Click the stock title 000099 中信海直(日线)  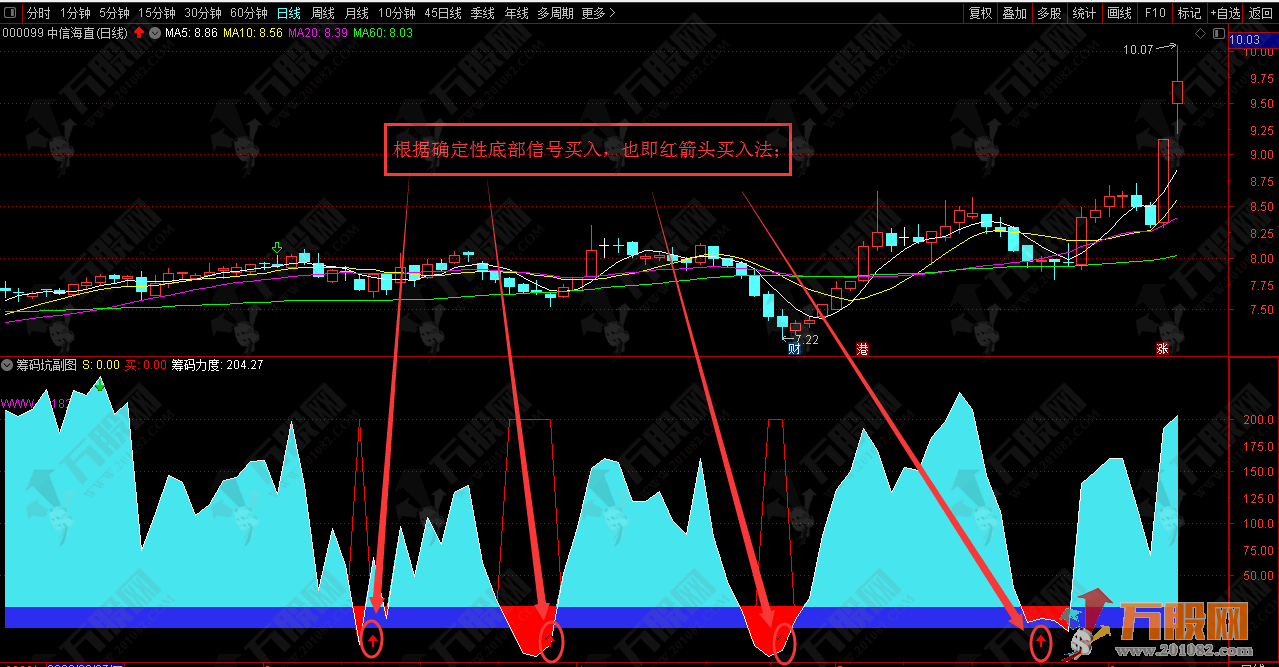pyautogui.click(x=66, y=33)
